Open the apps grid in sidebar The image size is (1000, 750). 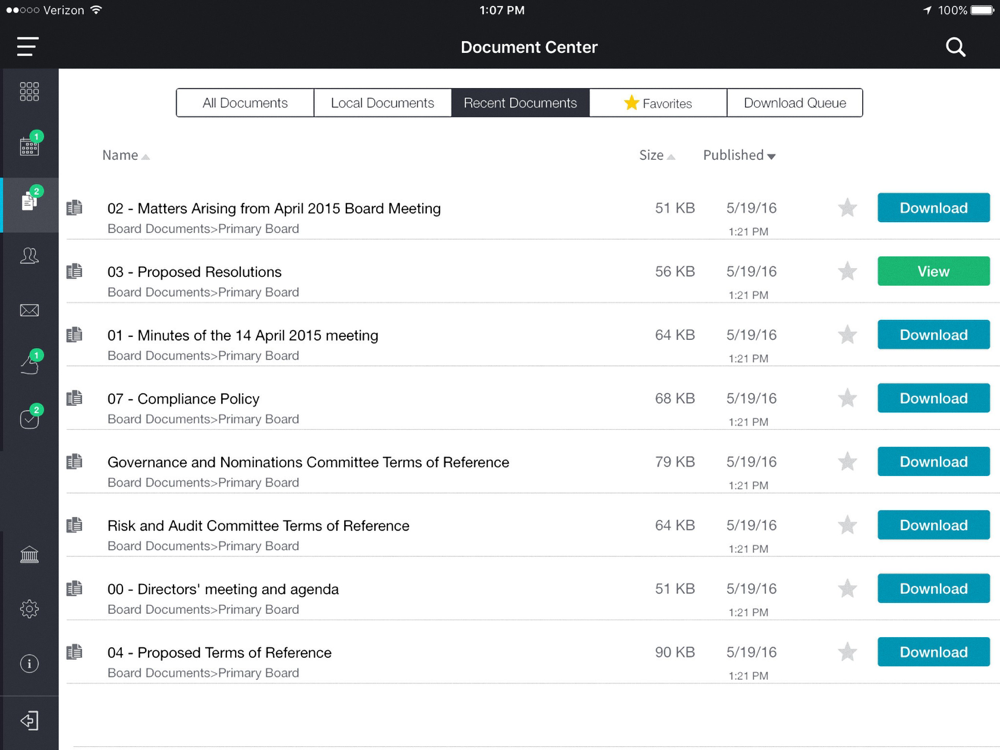pos(29,92)
